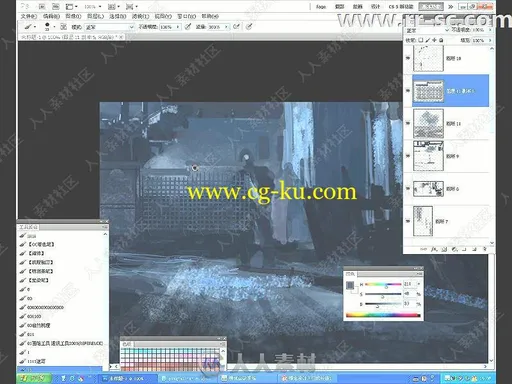Open the 滤镜 menu

point(140,16)
